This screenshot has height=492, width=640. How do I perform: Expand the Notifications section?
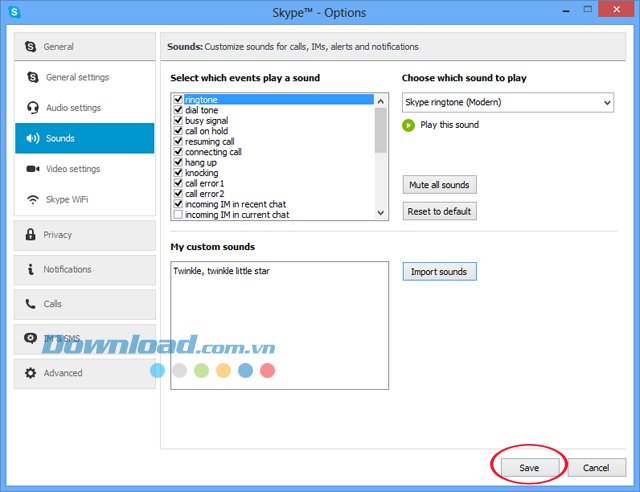(85, 270)
